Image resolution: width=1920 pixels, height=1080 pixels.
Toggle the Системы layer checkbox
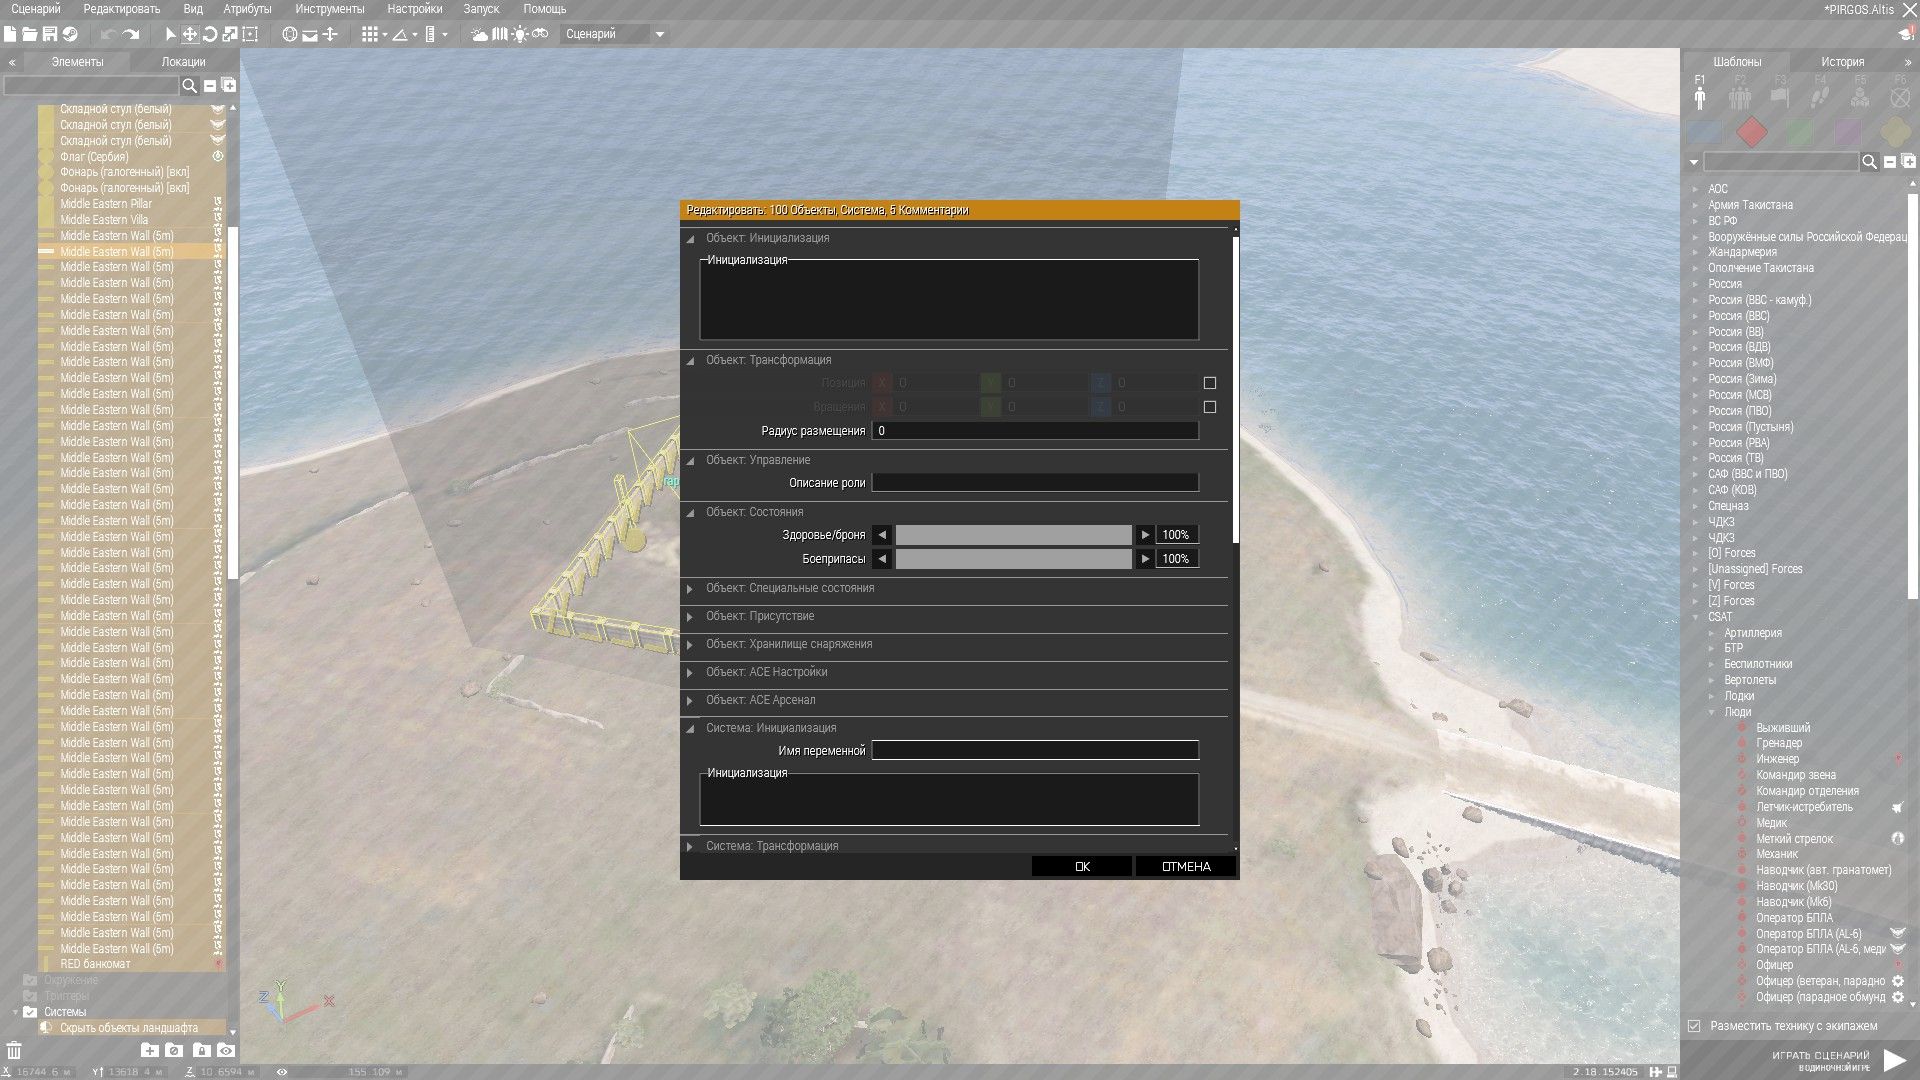(30, 1012)
